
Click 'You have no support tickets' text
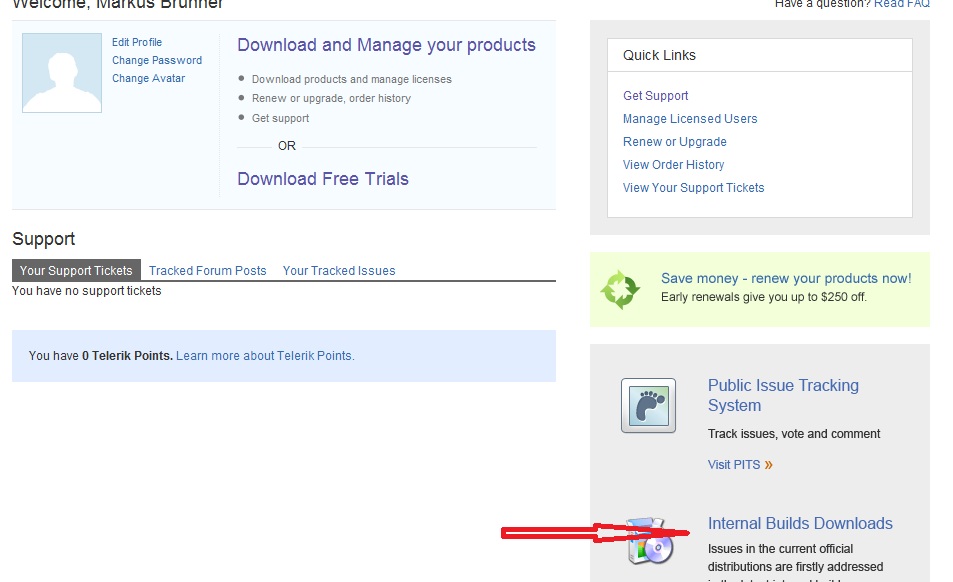[87, 291]
